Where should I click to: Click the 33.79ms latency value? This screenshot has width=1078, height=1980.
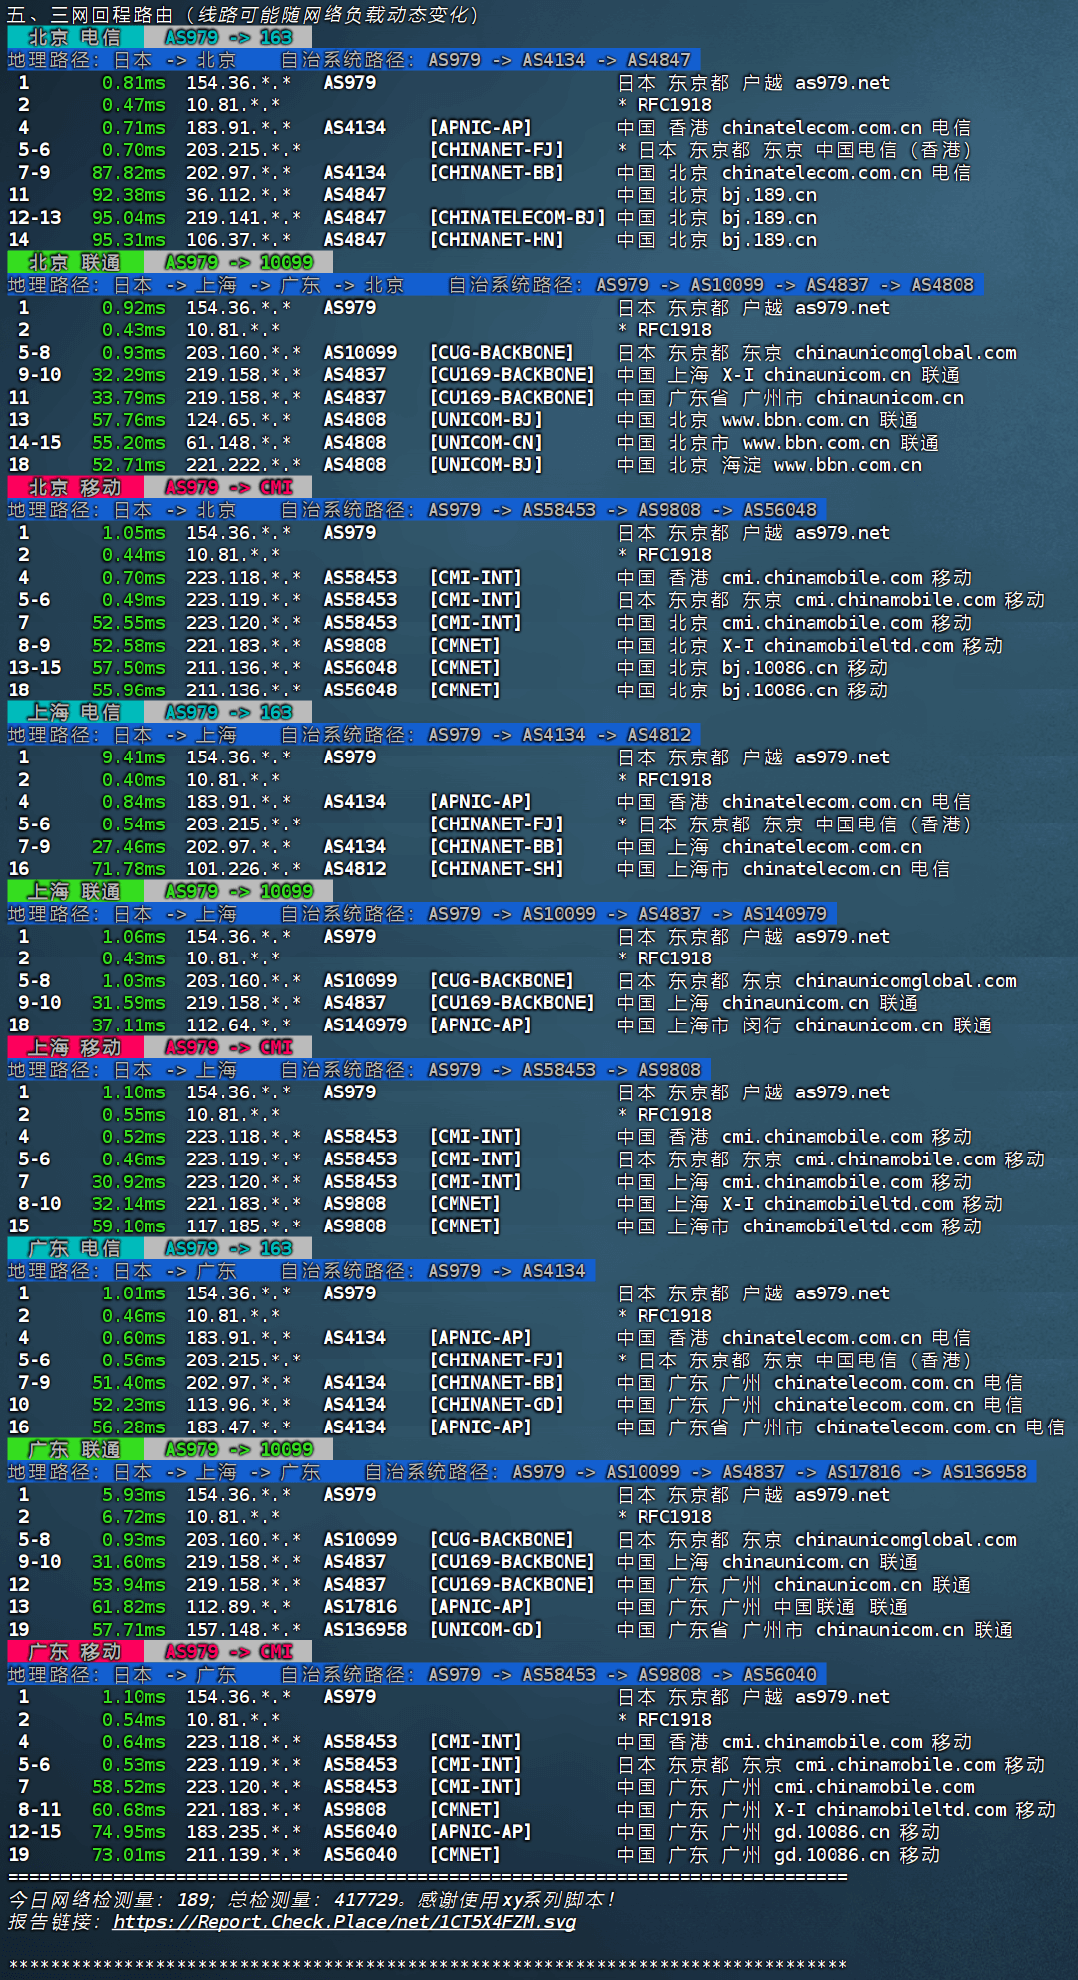pyautogui.click(x=129, y=397)
